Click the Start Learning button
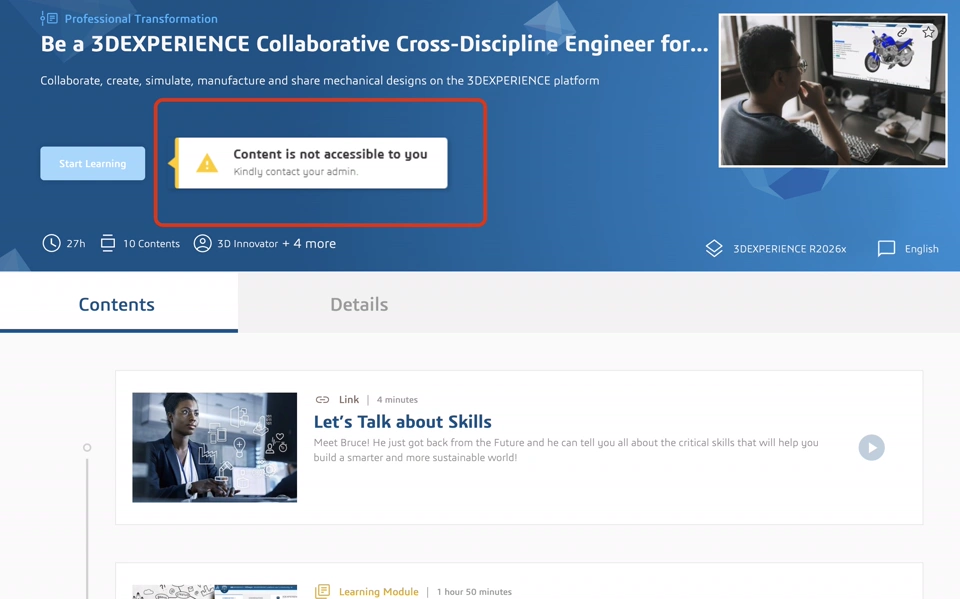960x599 pixels. [x=92, y=164]
